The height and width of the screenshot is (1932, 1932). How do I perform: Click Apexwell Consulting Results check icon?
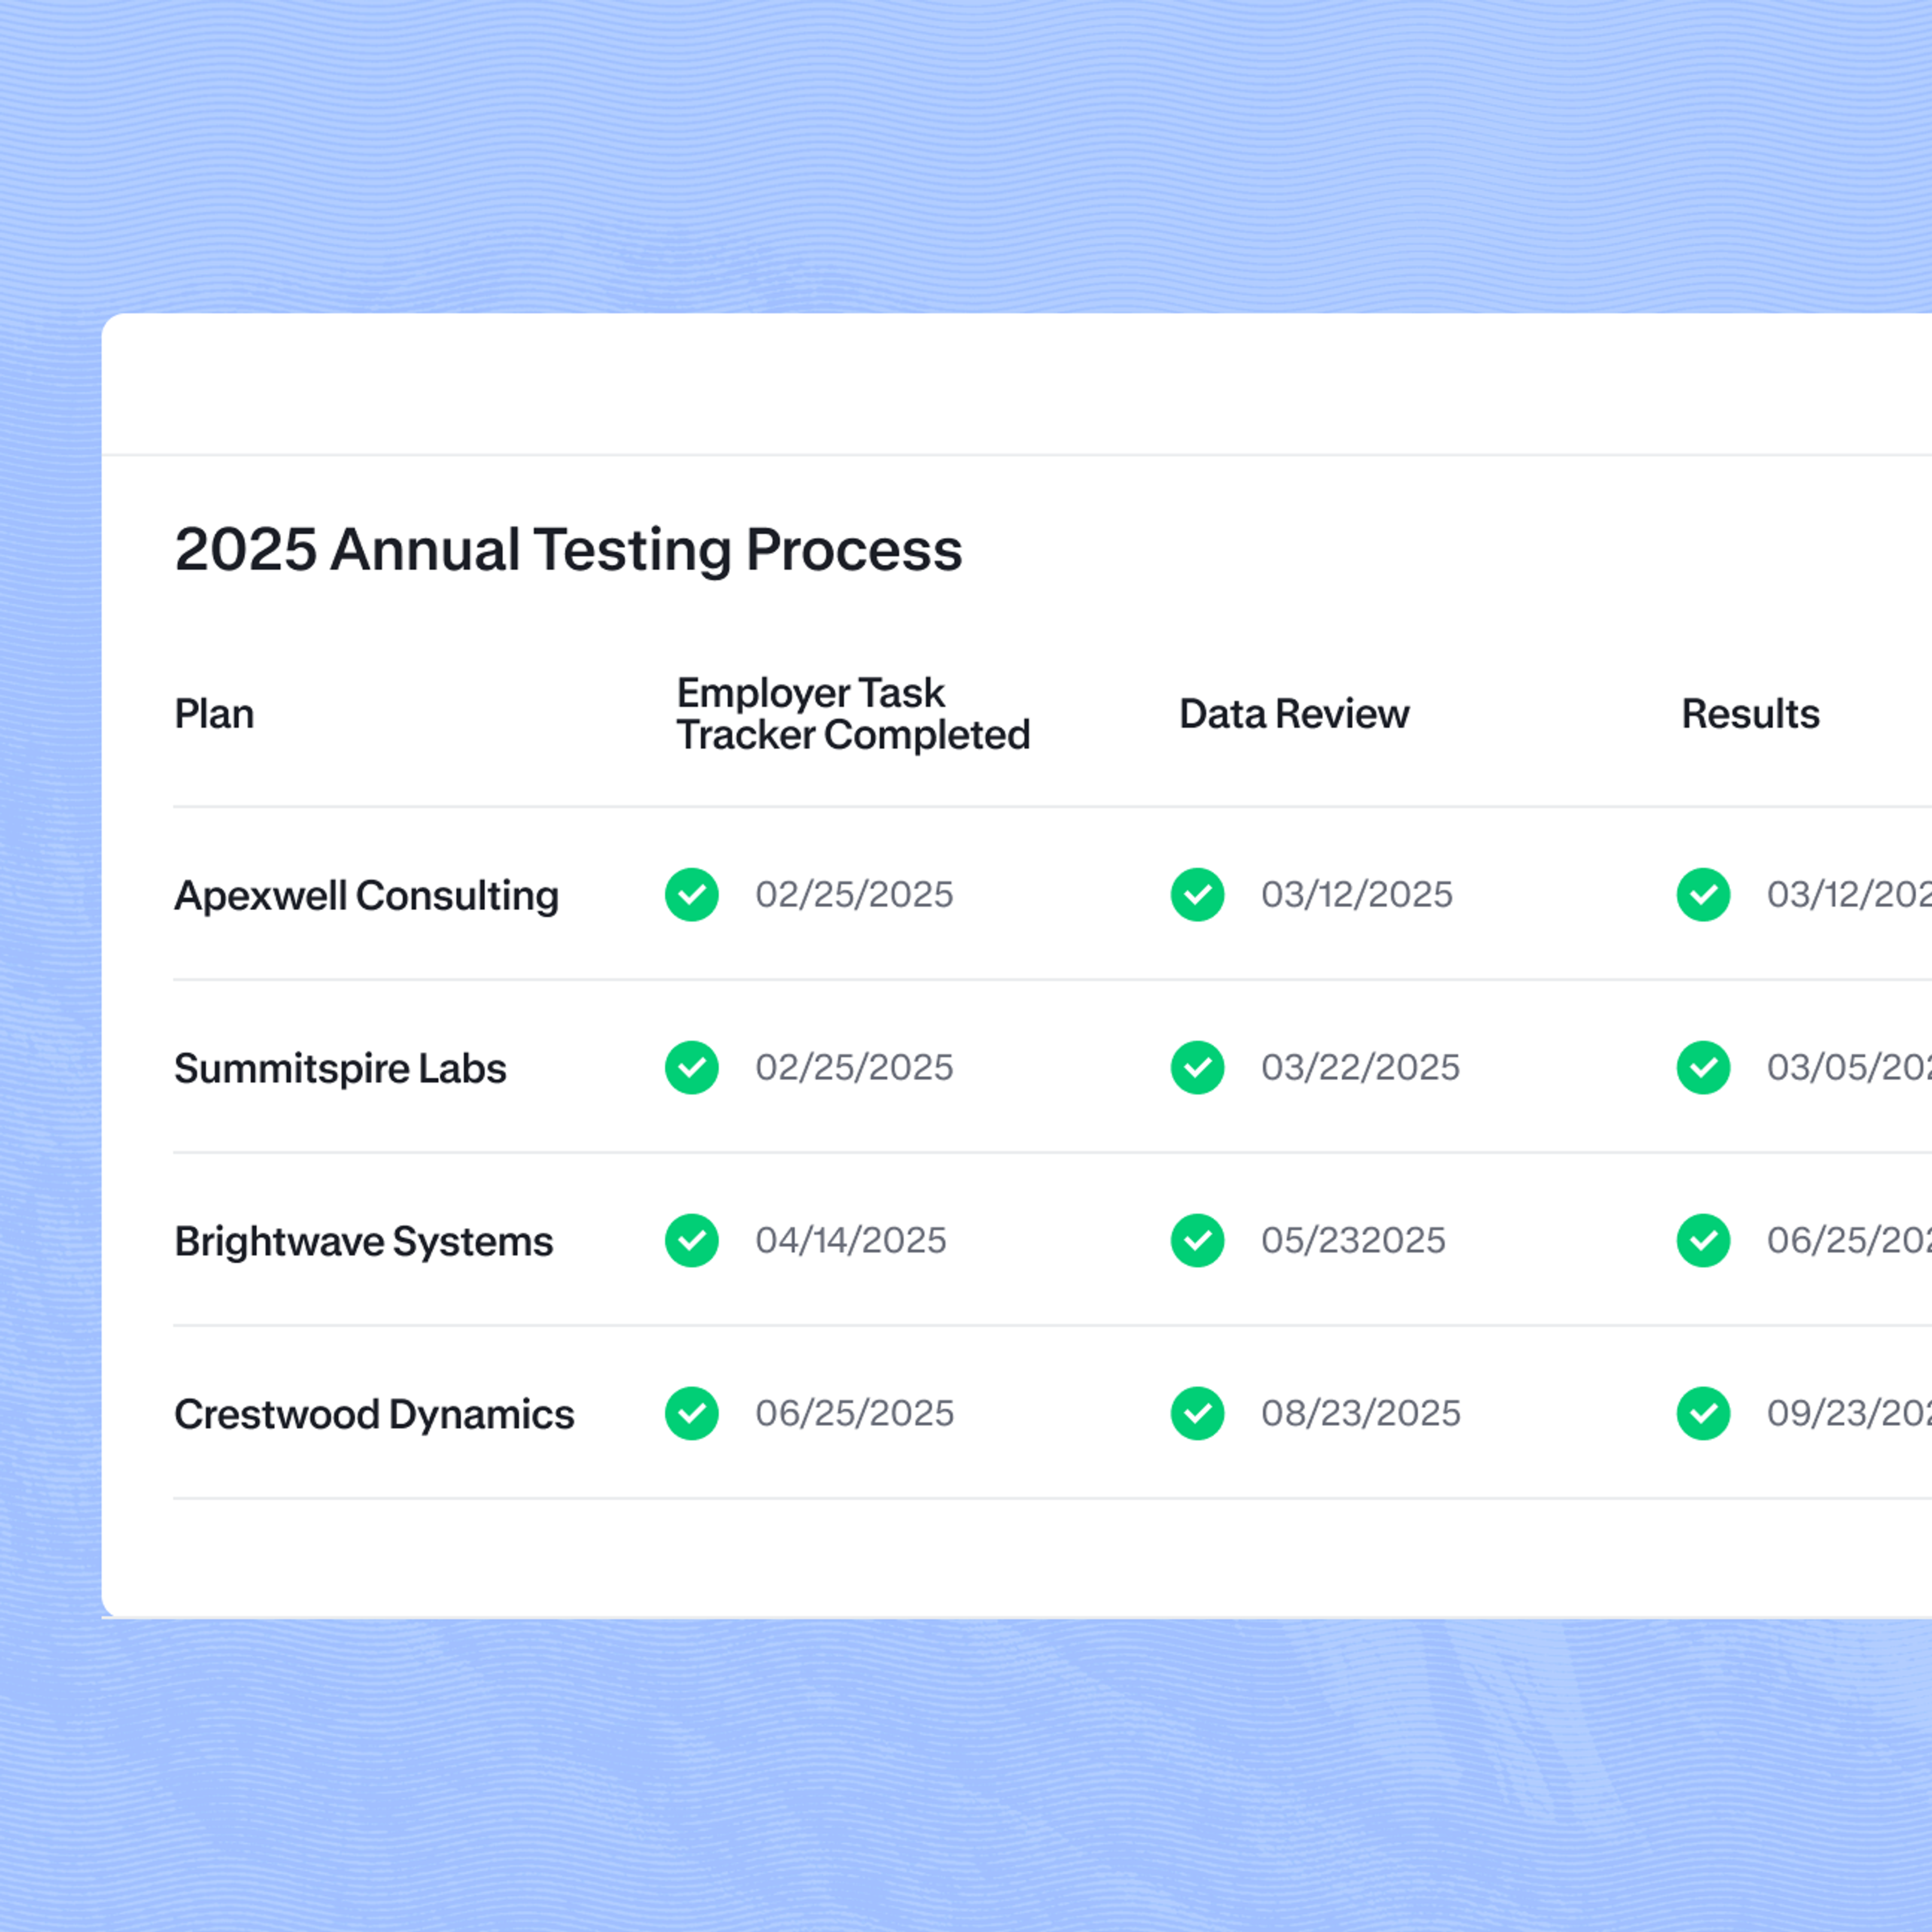[x=1704, y=894]
